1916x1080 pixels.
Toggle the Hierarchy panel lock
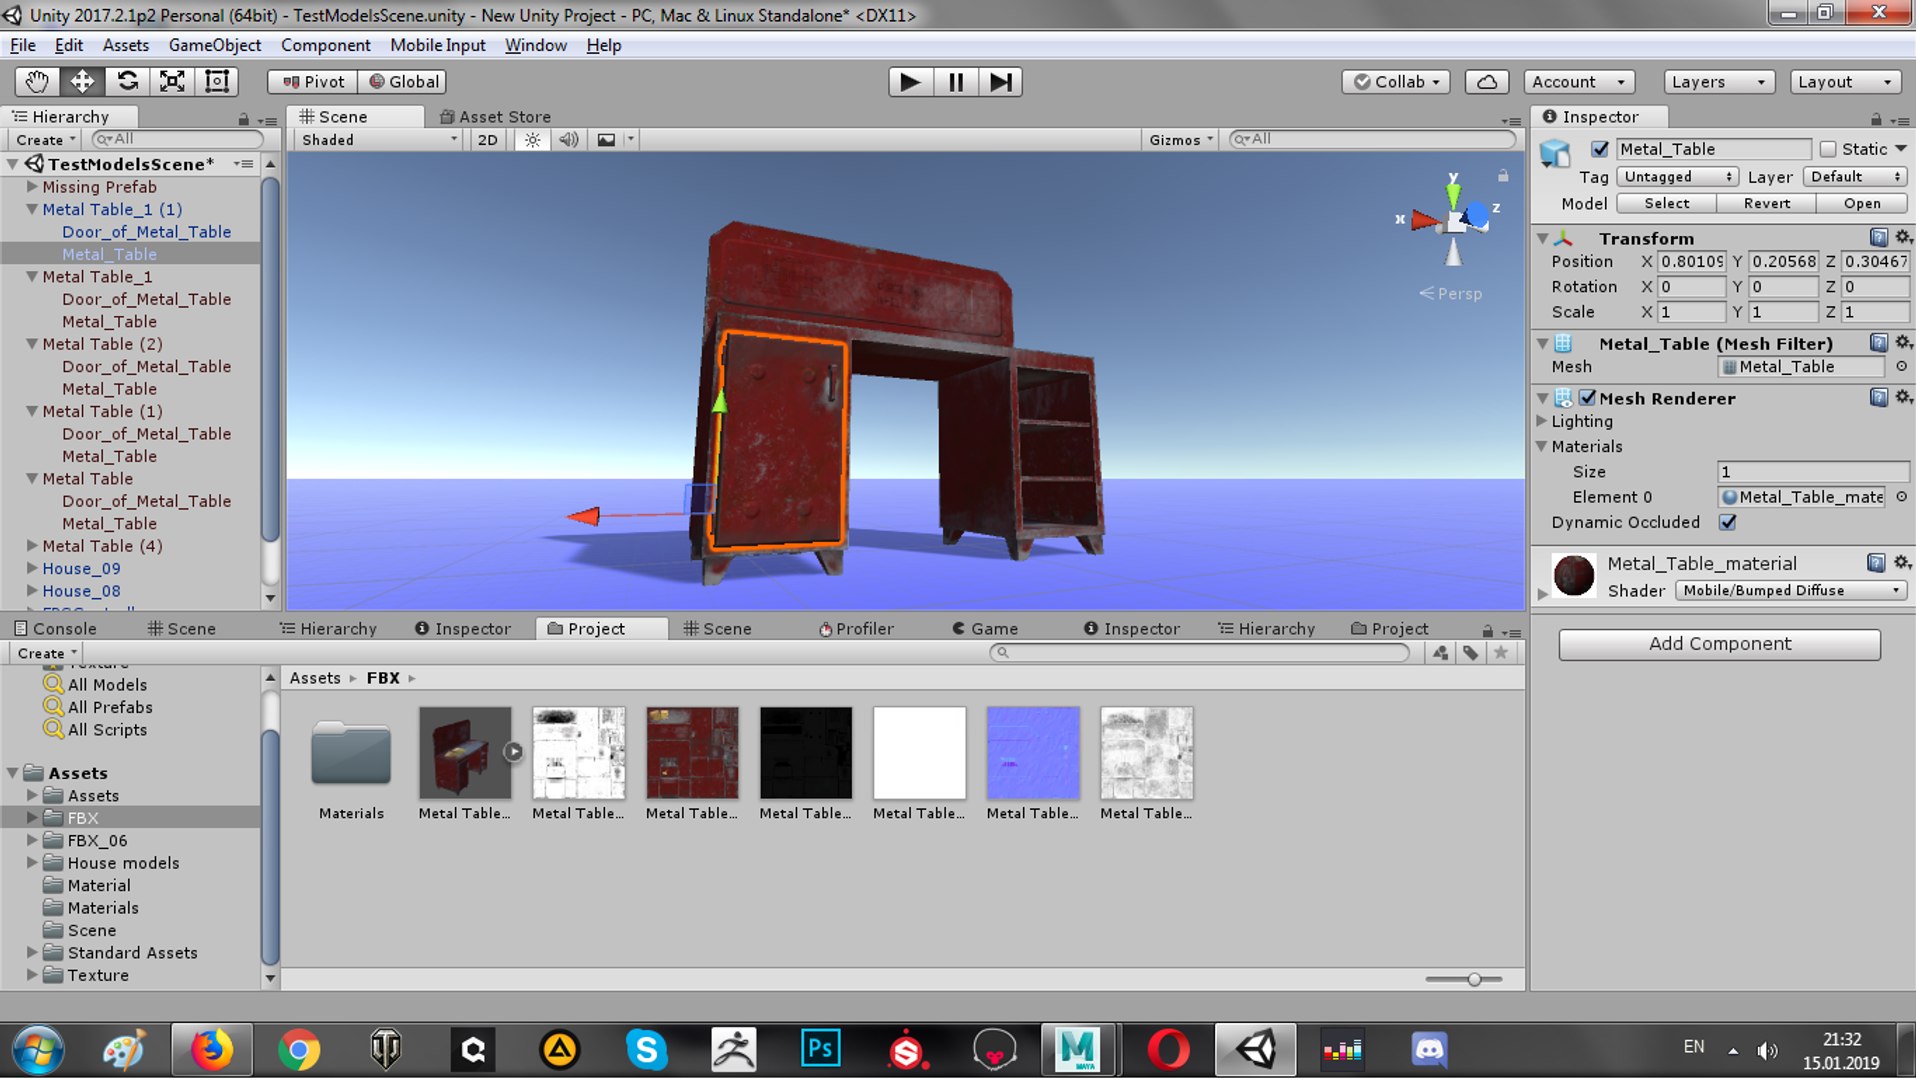[243, 118]
